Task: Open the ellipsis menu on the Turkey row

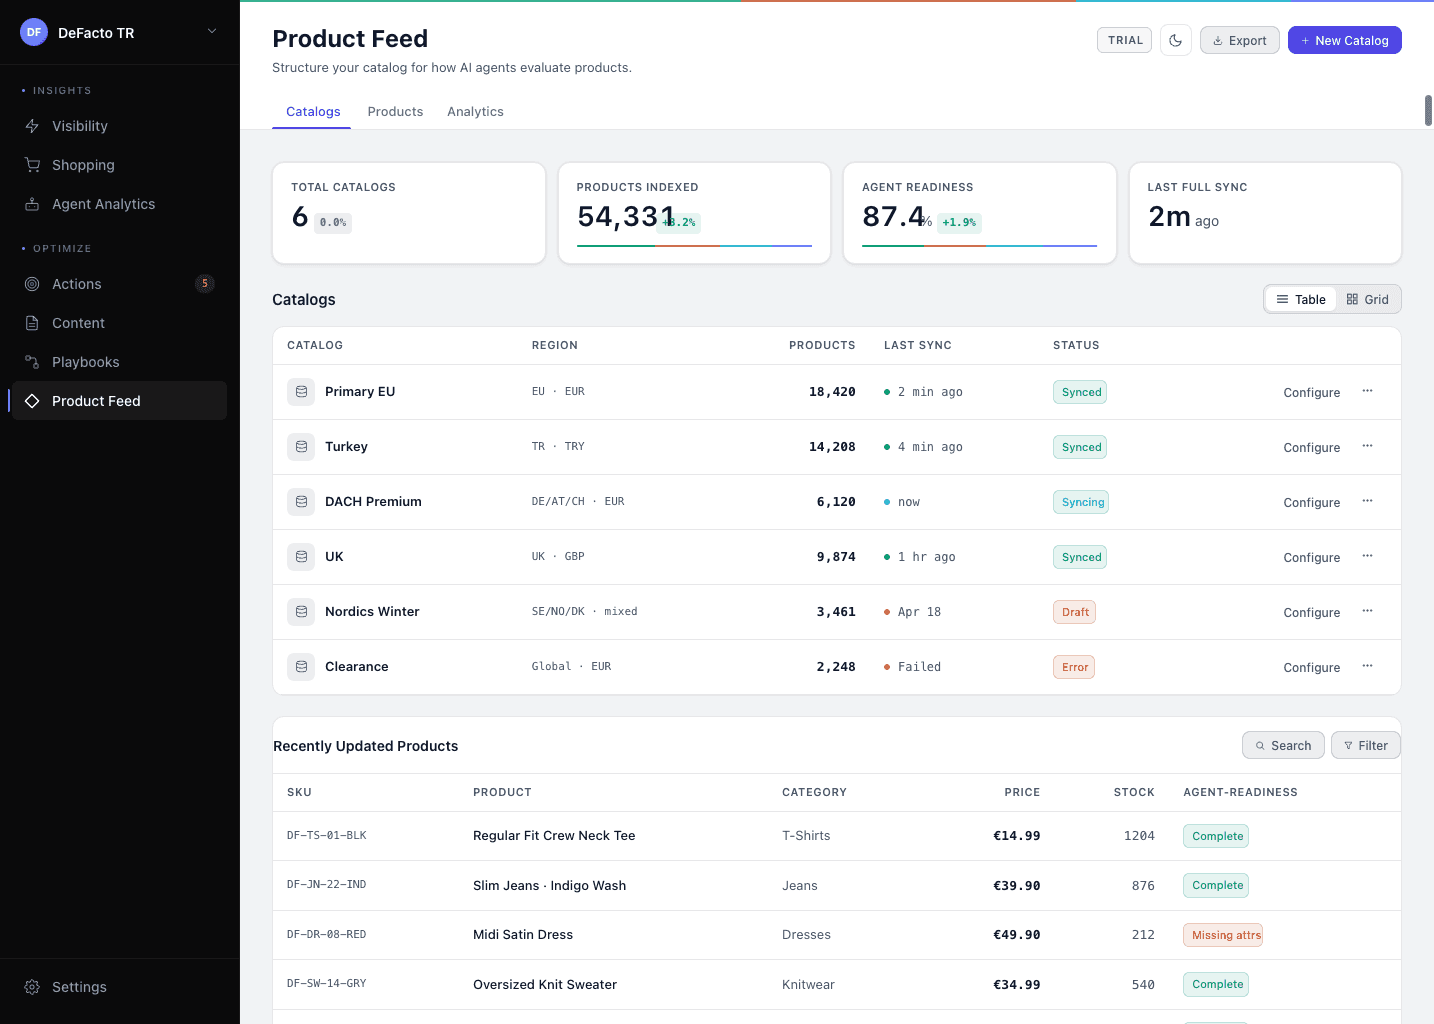Action: 1367,446
